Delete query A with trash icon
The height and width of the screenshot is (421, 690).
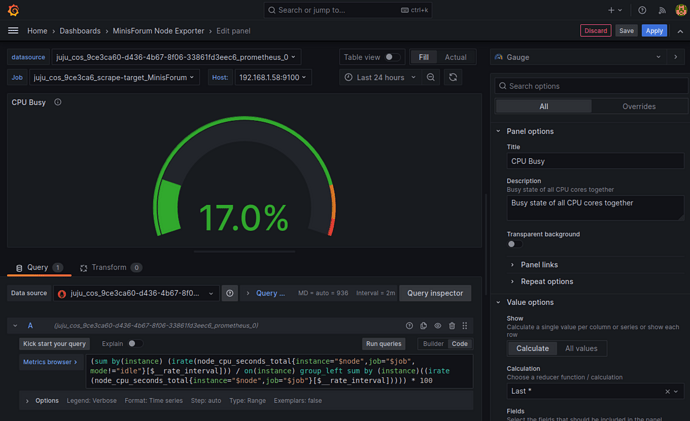coord(451,326)
